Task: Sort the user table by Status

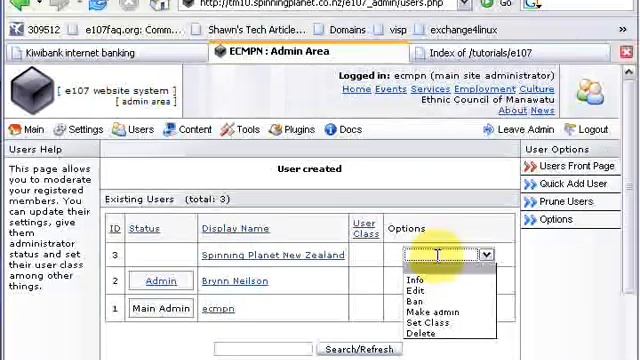Action: [144, 229]
